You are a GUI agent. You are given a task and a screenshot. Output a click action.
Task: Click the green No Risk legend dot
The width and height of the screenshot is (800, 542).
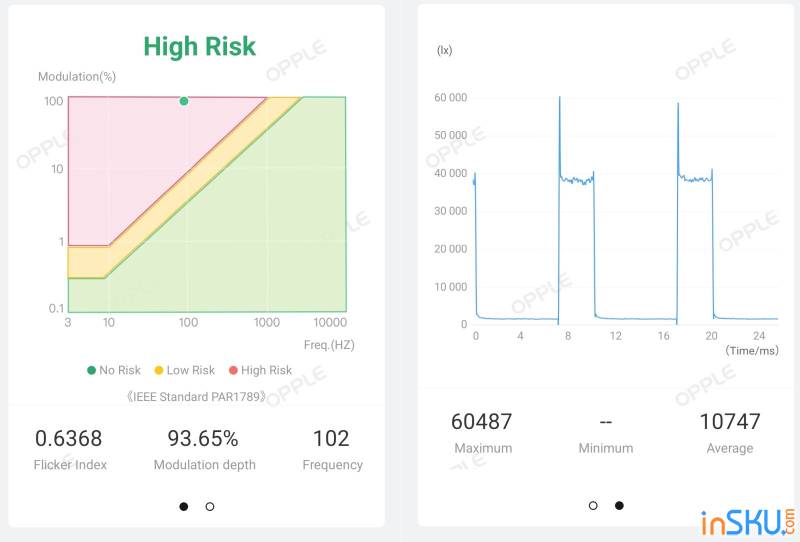[91, 370]
